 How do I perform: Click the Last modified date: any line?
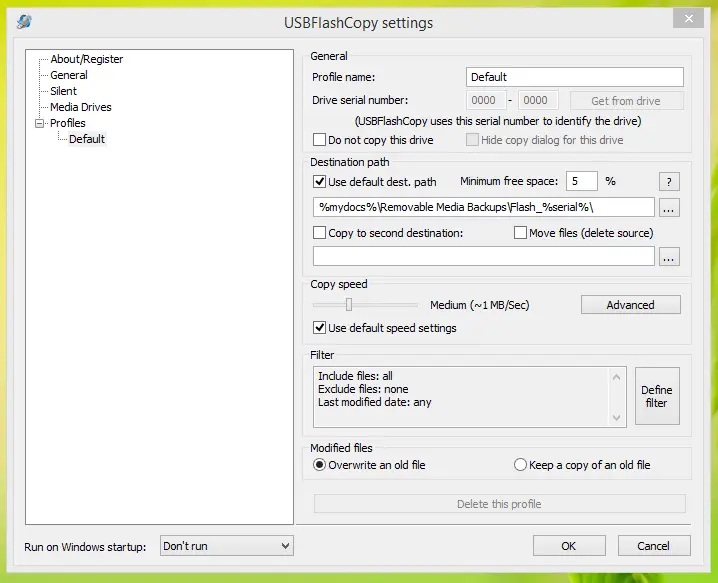click(375, 402)
